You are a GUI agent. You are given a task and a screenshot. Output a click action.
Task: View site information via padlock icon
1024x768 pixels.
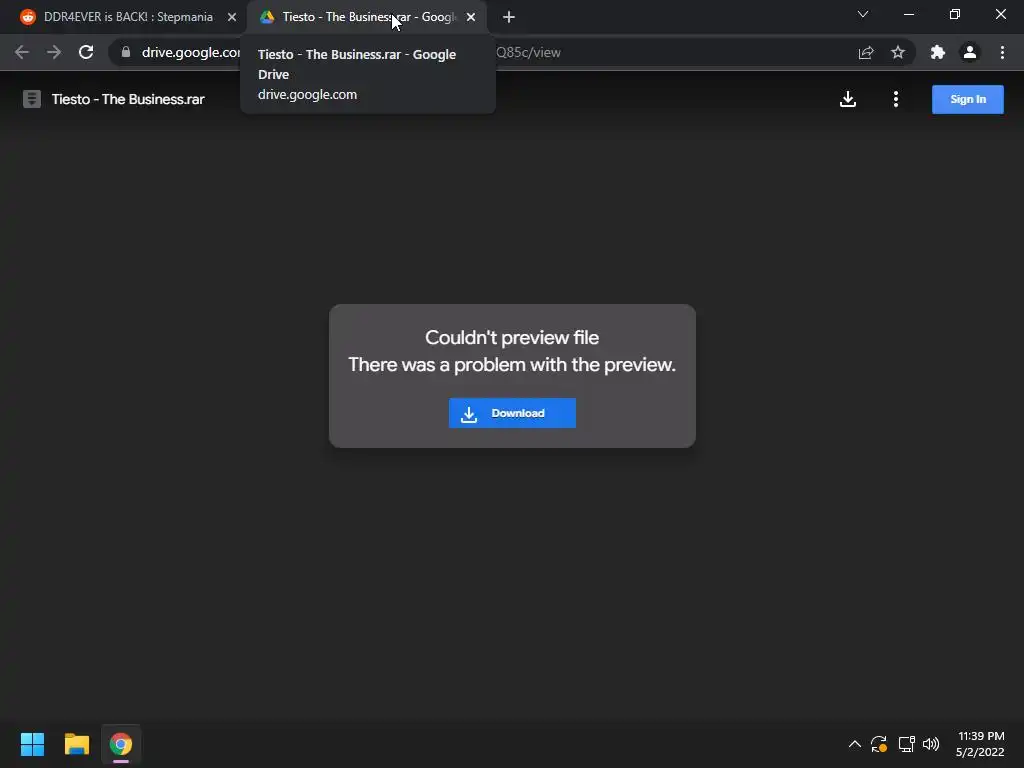click(126, 52)
